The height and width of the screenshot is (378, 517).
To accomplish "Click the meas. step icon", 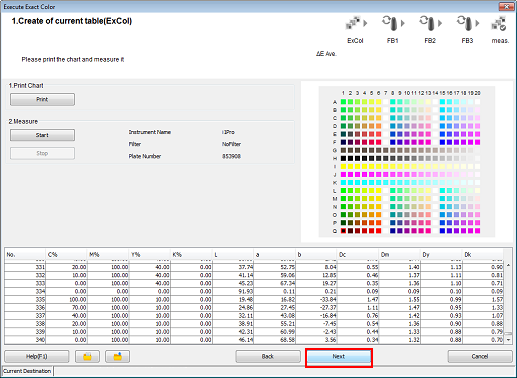I will 499,23.
